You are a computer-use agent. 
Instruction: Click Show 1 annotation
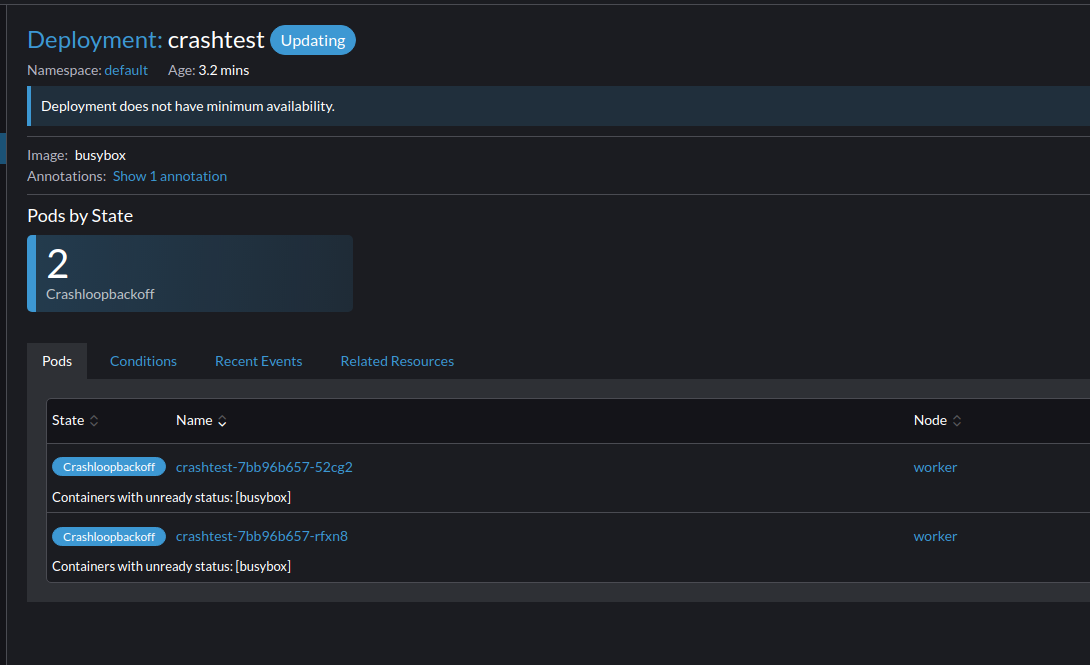(169, 176)
